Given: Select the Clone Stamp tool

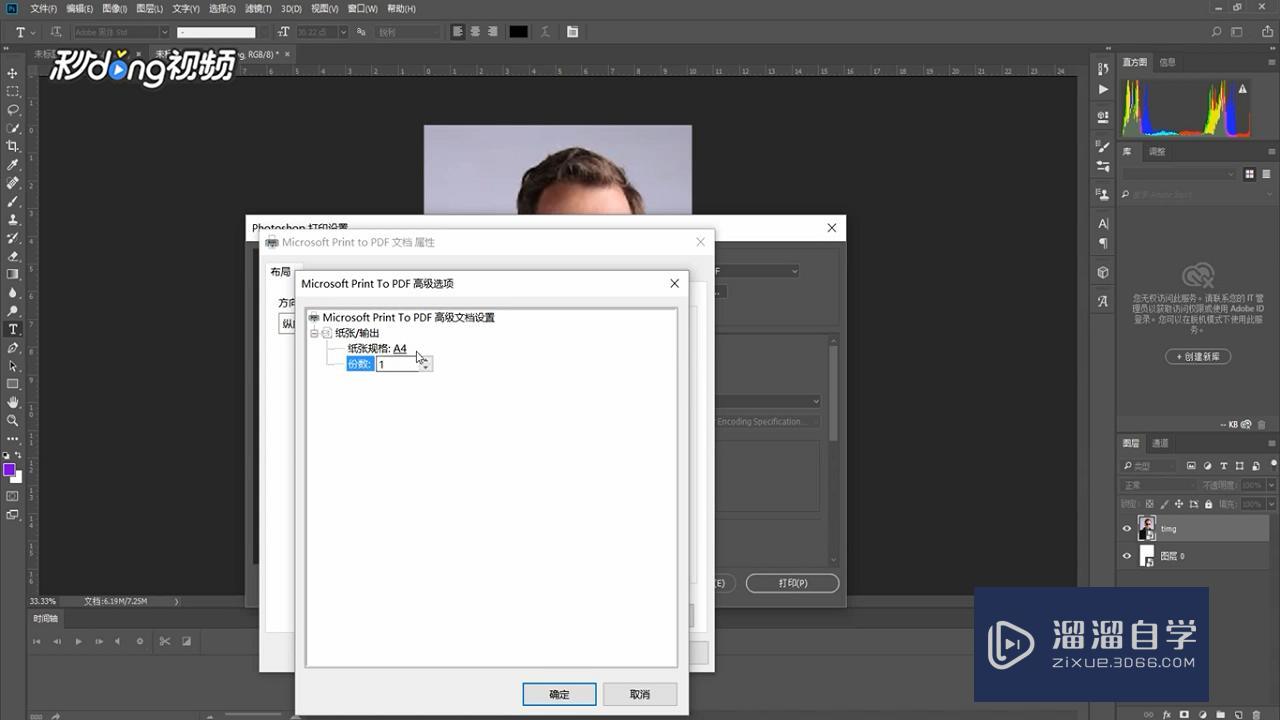Looking at the screenshot, I should (13, 219).
